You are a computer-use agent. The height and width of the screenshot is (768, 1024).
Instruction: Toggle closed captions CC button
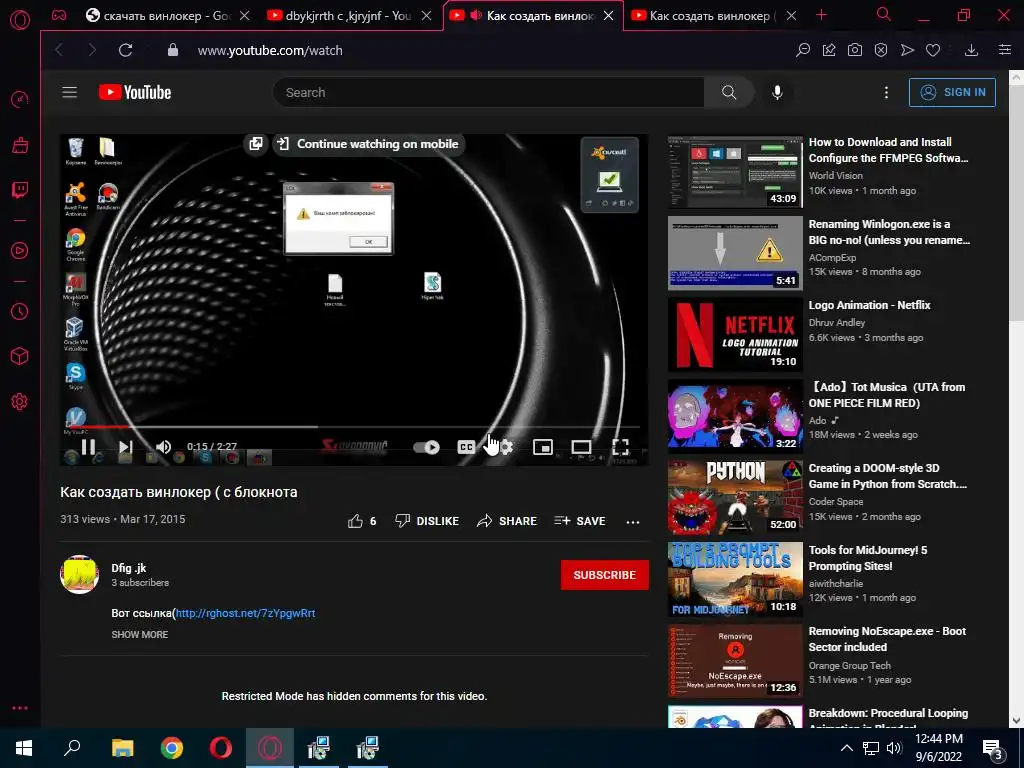coord(466,447)
